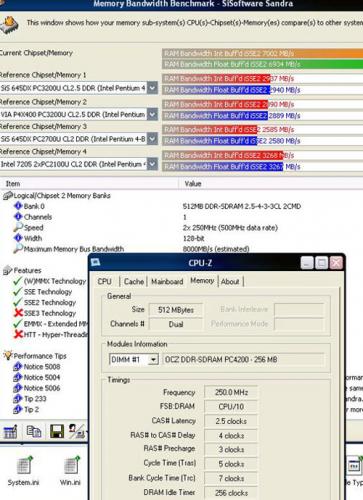Viewport: 363px width, 500px height.
Task: Switch to the Mainboard tab in CPU-Z
Action: pos(167,282)
